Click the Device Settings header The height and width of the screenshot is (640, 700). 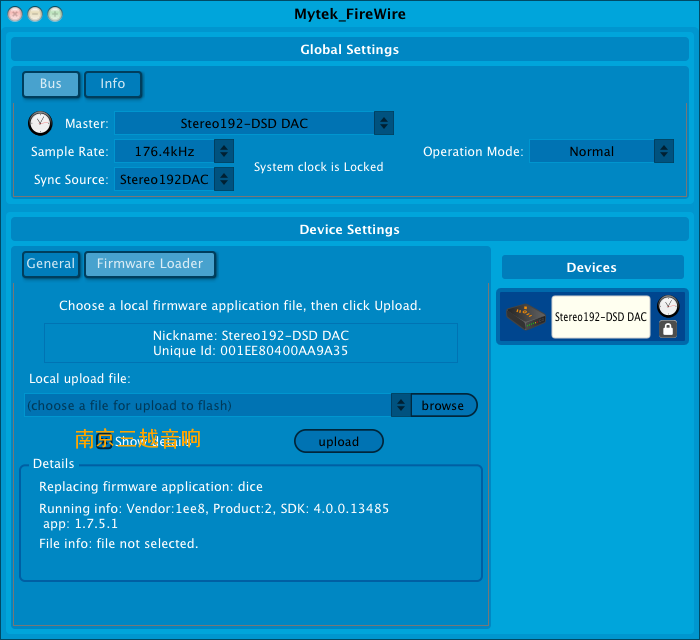[350, 229]
